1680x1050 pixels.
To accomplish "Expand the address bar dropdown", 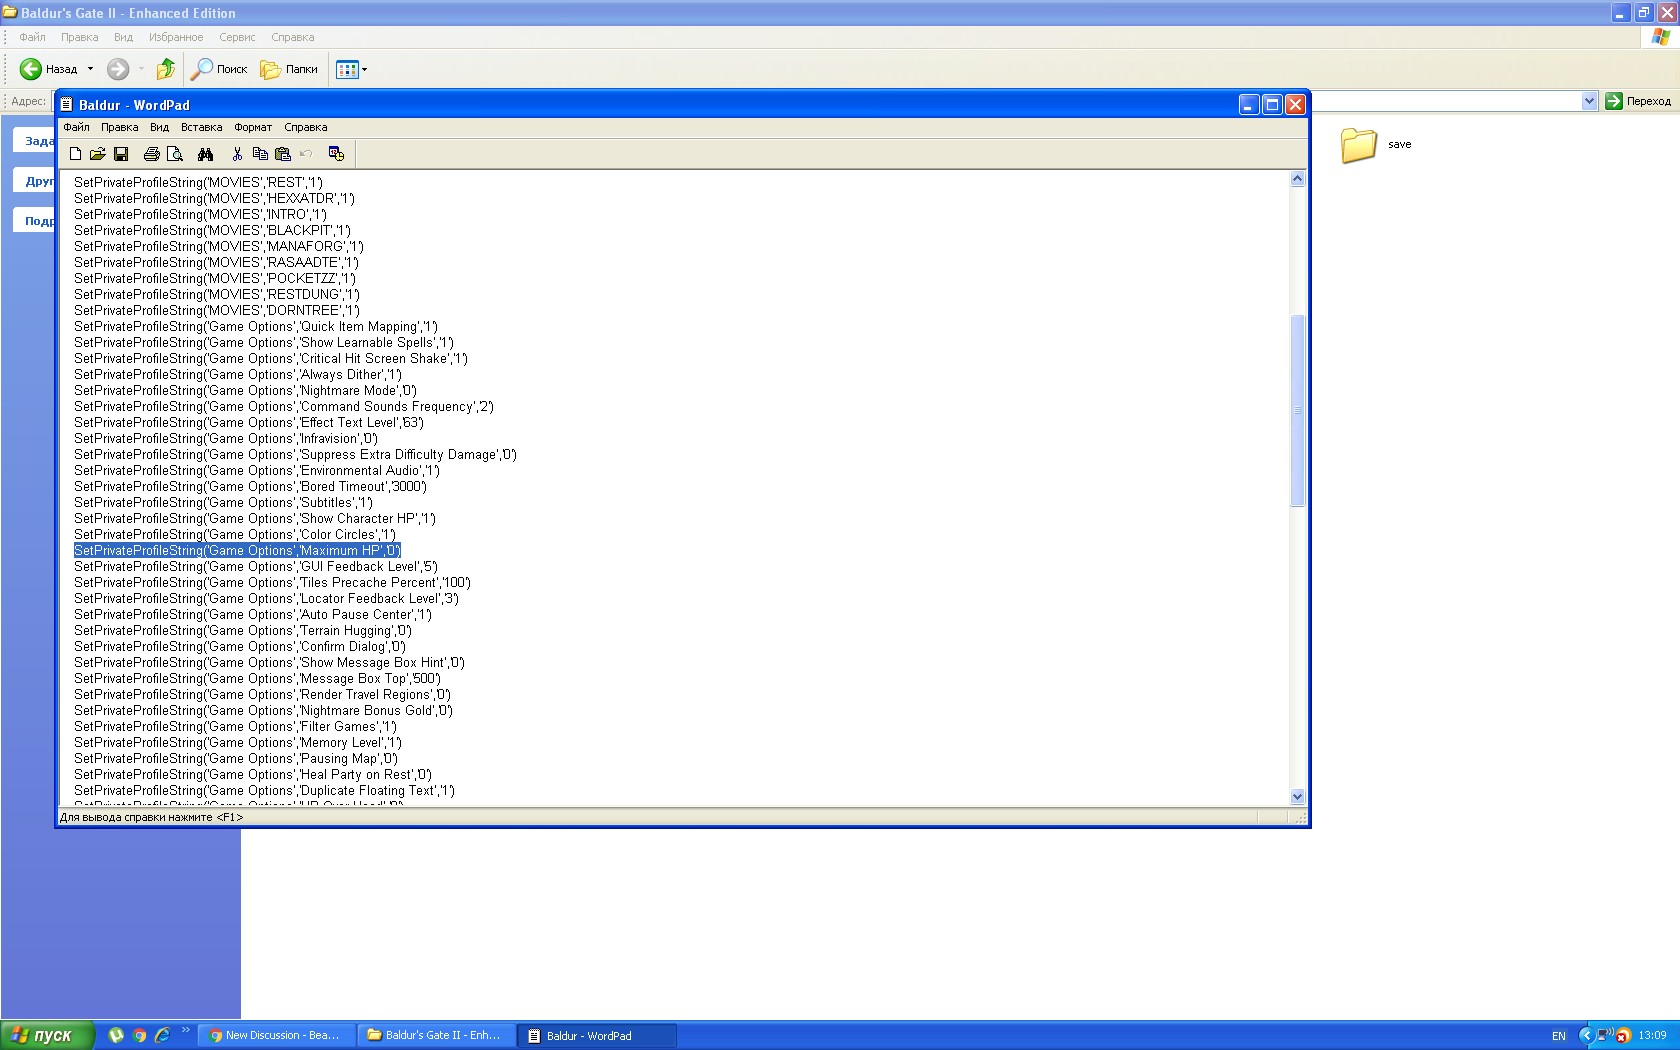I will tap(1590, 101).
